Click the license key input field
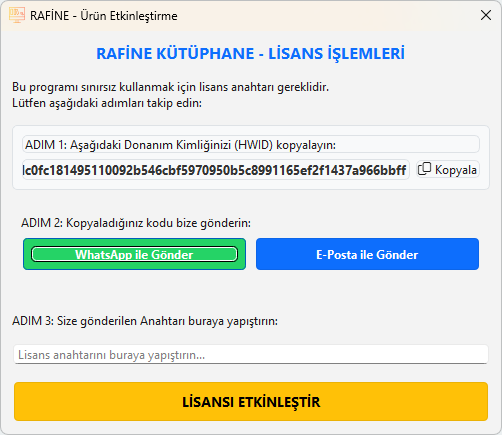 click(251, 355)
